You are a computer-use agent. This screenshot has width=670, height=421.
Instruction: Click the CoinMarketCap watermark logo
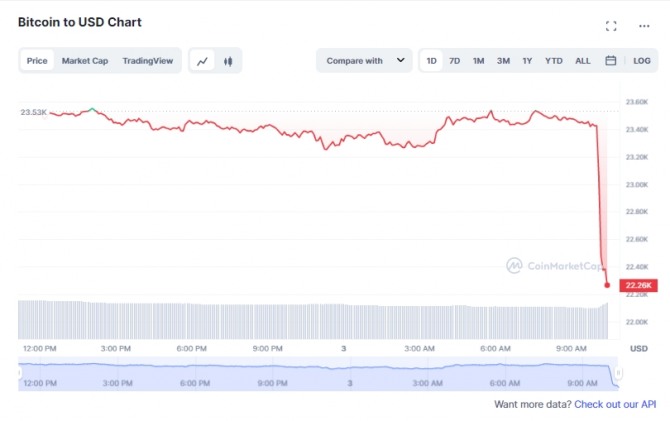pyautogui.click(x=554, y=266)
